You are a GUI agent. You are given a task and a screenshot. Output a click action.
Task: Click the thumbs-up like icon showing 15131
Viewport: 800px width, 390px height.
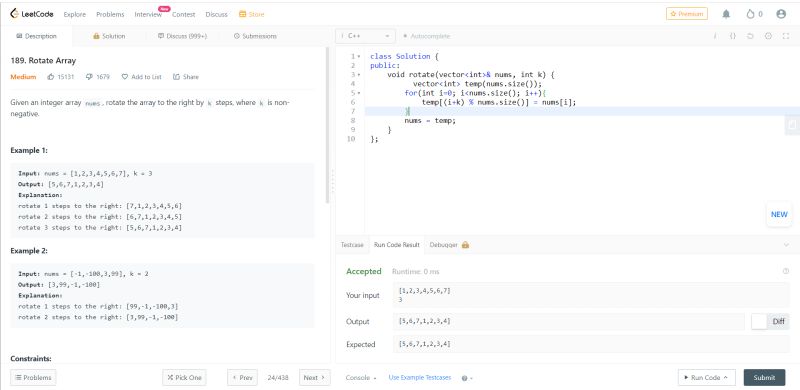point(51,77)
